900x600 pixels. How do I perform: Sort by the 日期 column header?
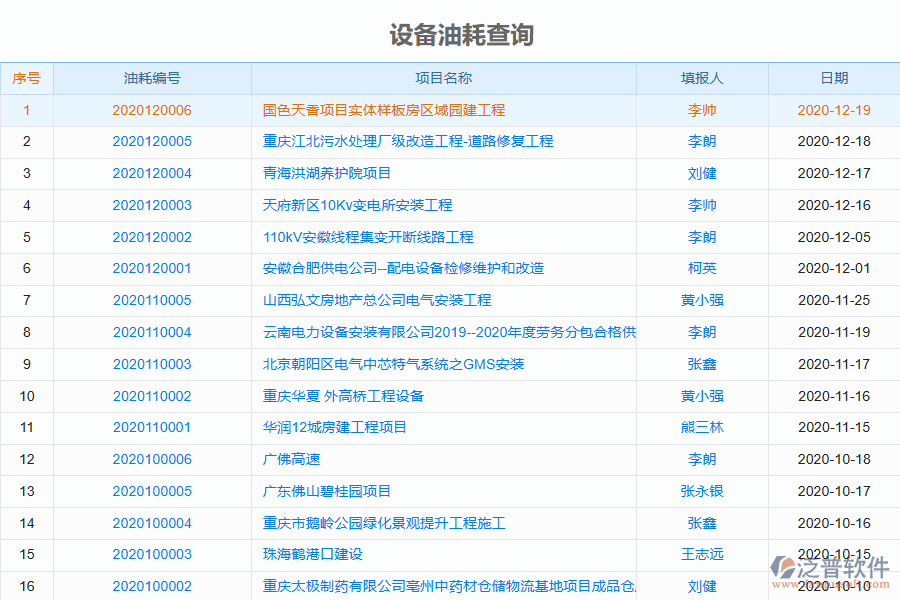point(833,78)
